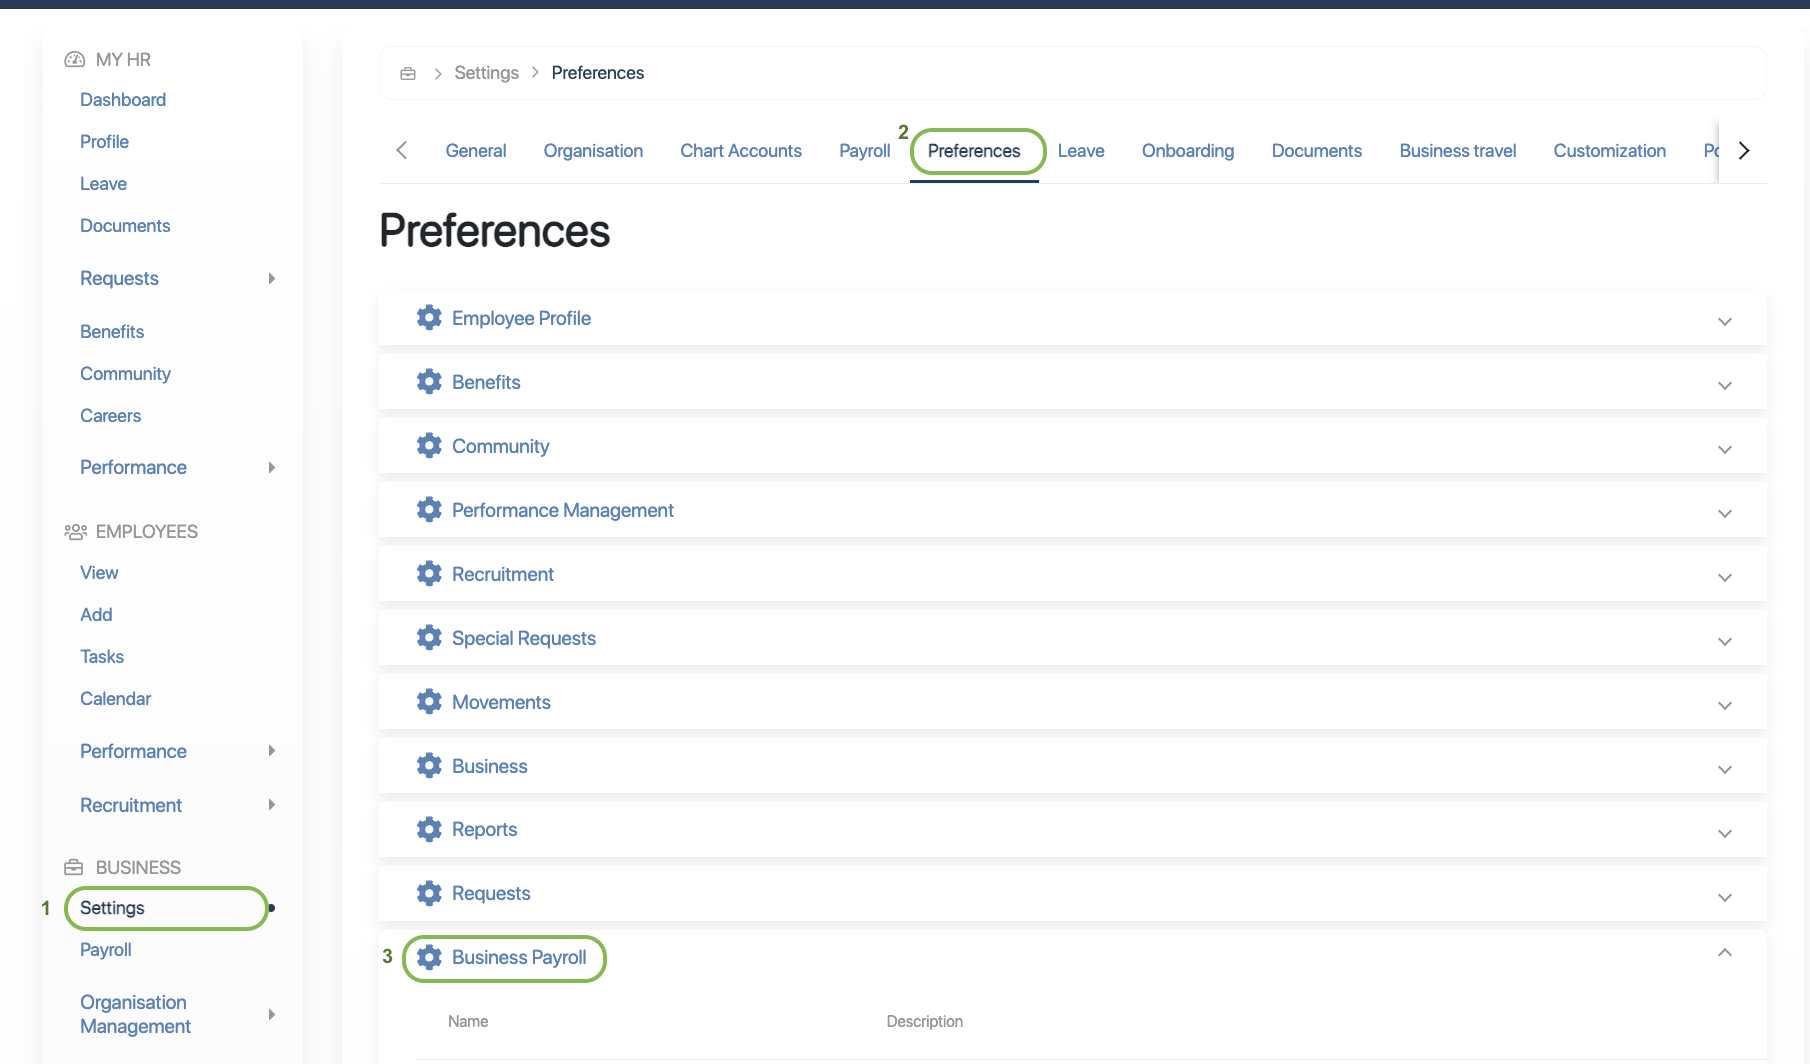The height and width of the screenshot is (1064, 1810).
Task: Click the gear icon next to Recruitment
Action: 429,574
